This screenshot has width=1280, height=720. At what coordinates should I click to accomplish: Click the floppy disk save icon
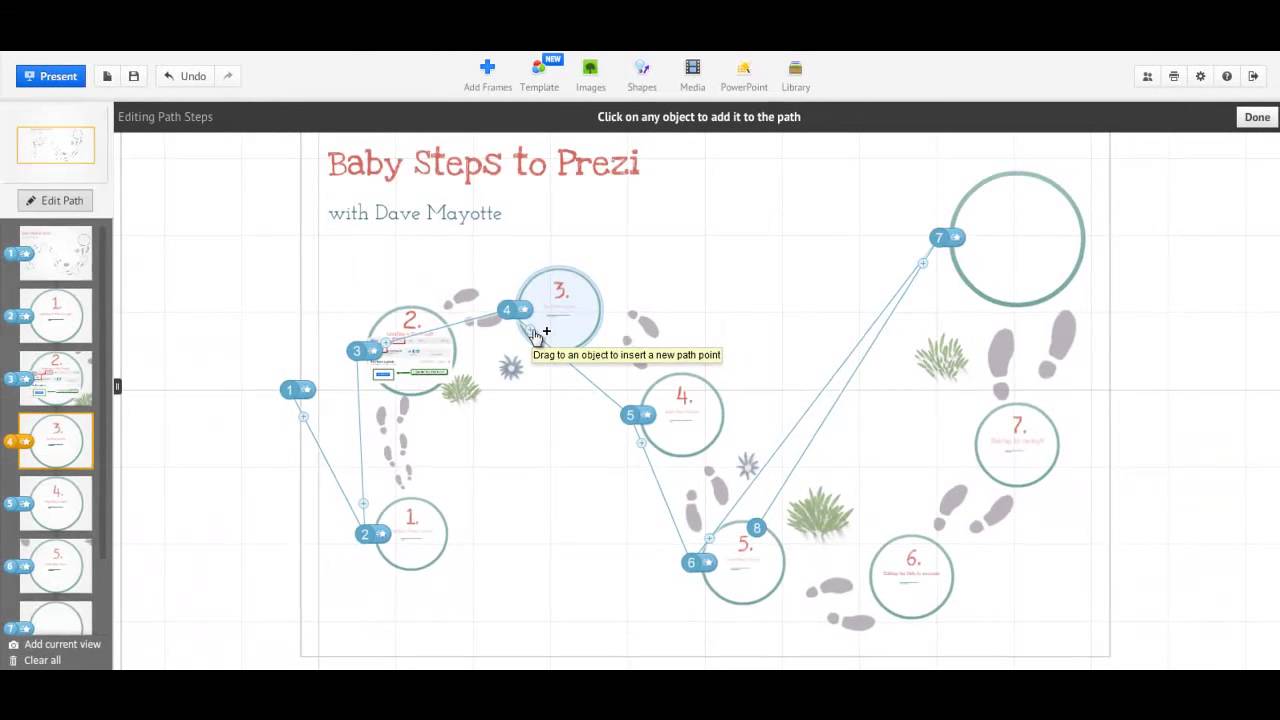coord(133,76)
